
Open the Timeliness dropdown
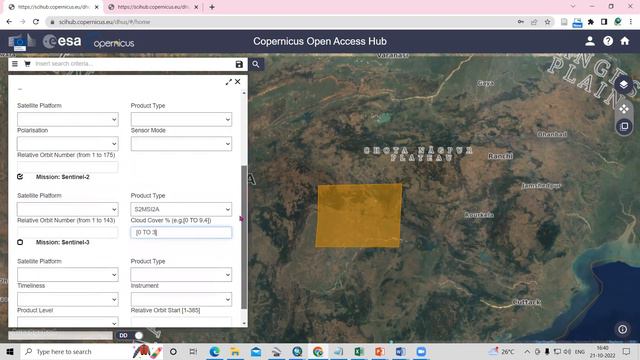pos(68,299)
